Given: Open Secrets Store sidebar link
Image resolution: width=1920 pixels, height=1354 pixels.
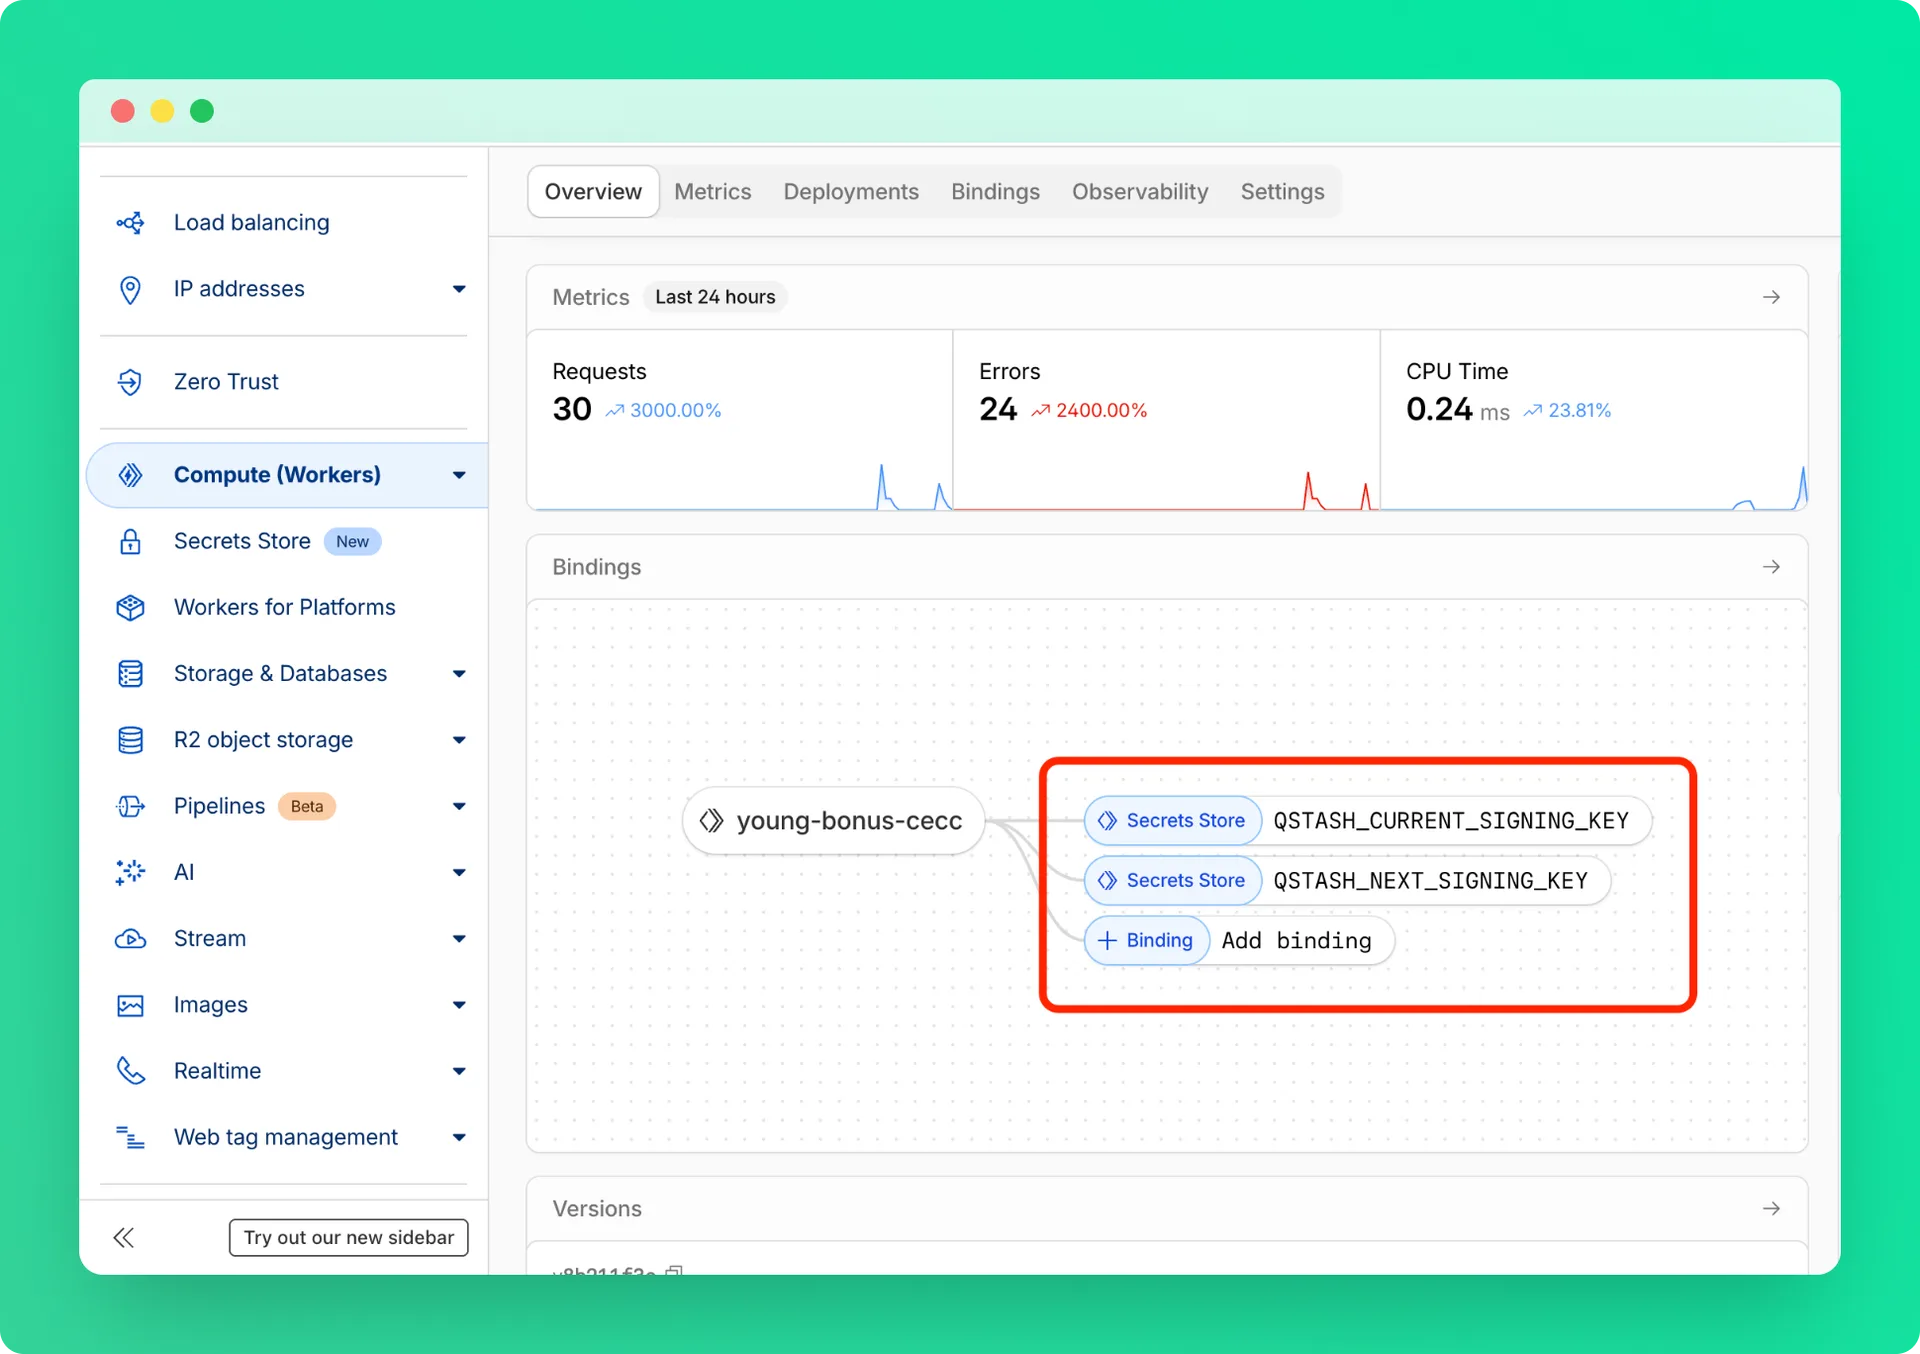Looking at the screenshot, I should click(242, 541).
